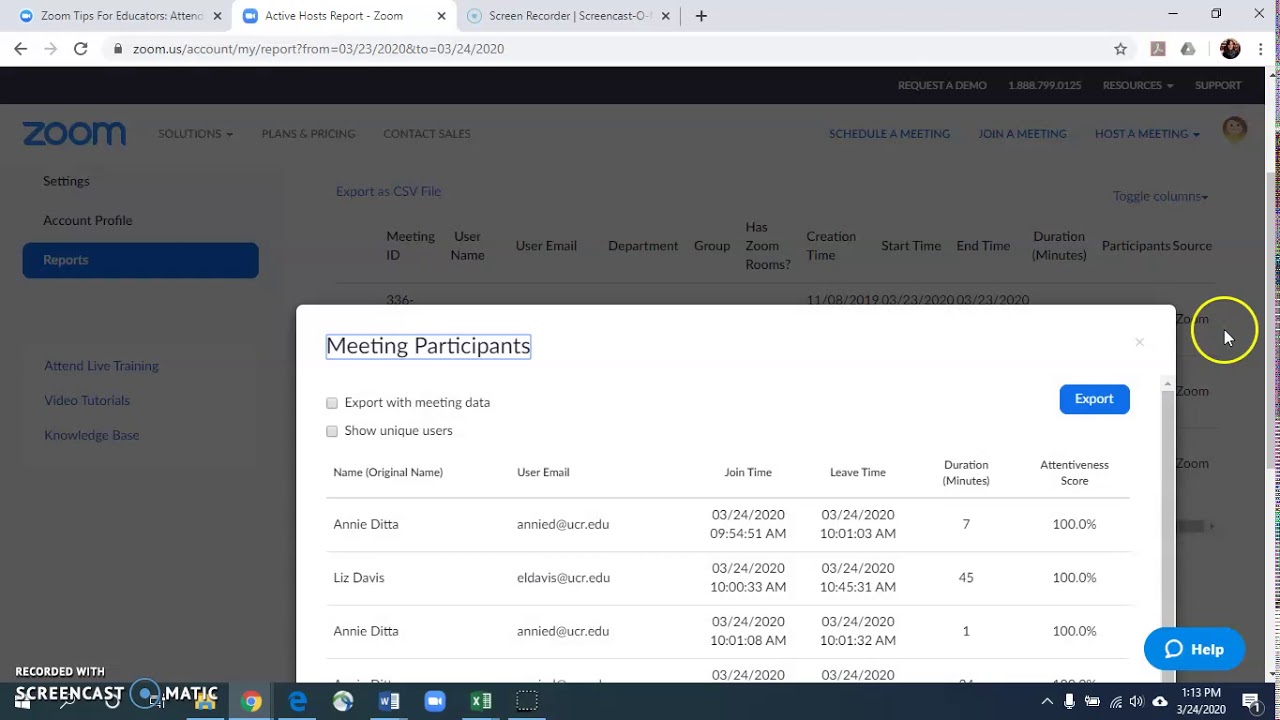Open the dashed-rectangle recorder taskbar icon
This screenshot has width=1280, height=720.
pyautogui.click(x=527, y=701)
